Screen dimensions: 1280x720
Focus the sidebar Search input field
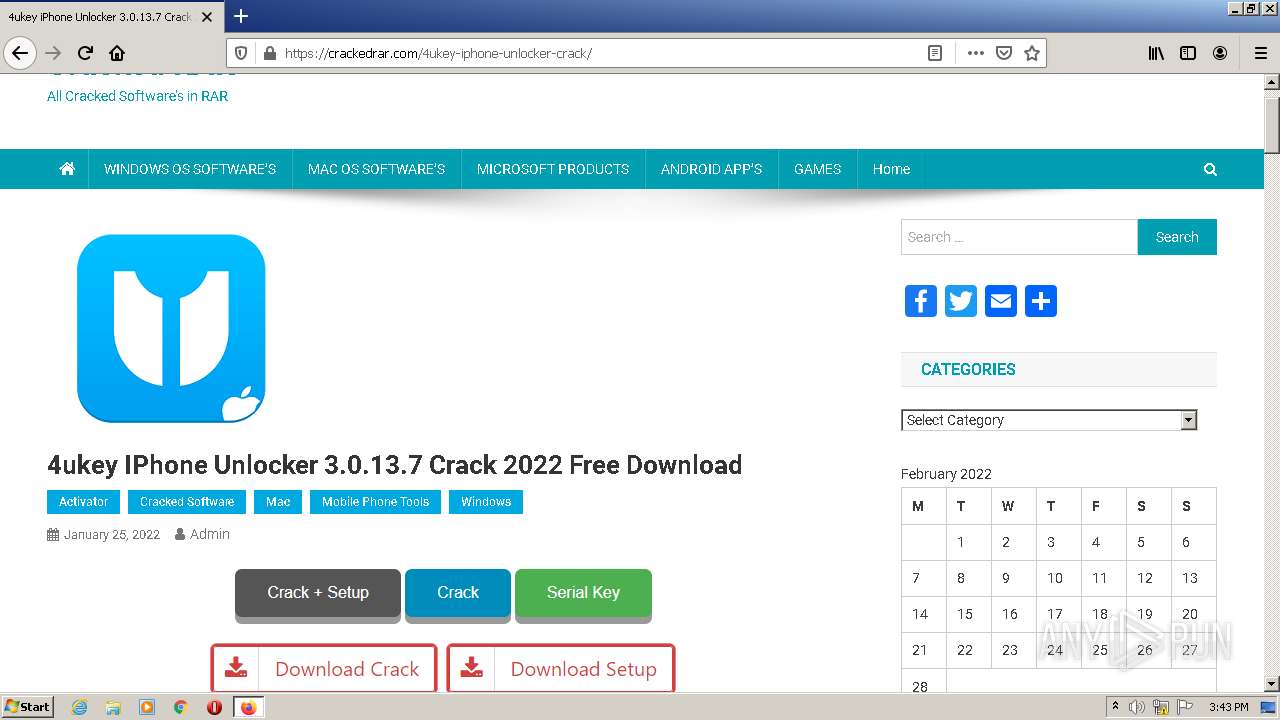(x=1019, y=237)
